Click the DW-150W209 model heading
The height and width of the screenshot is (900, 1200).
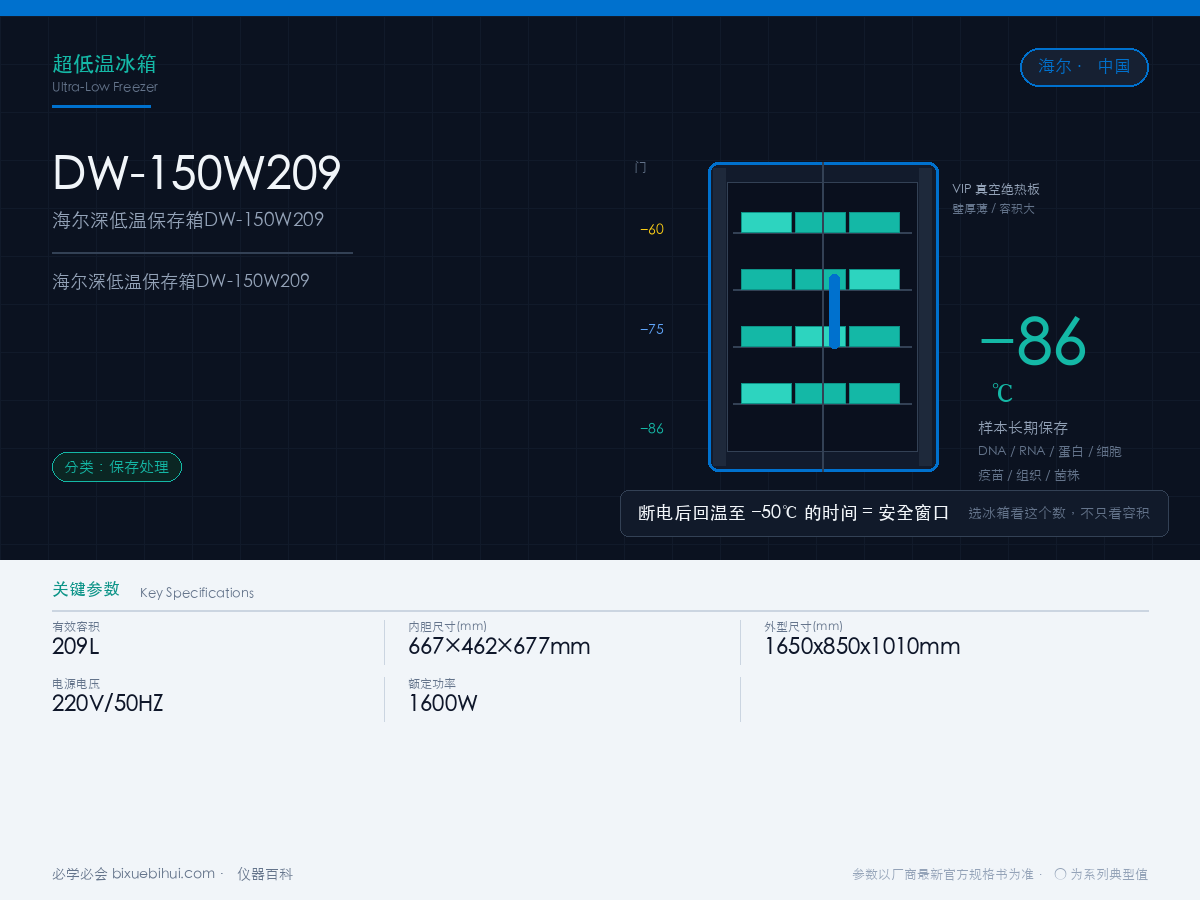[197, 173]
